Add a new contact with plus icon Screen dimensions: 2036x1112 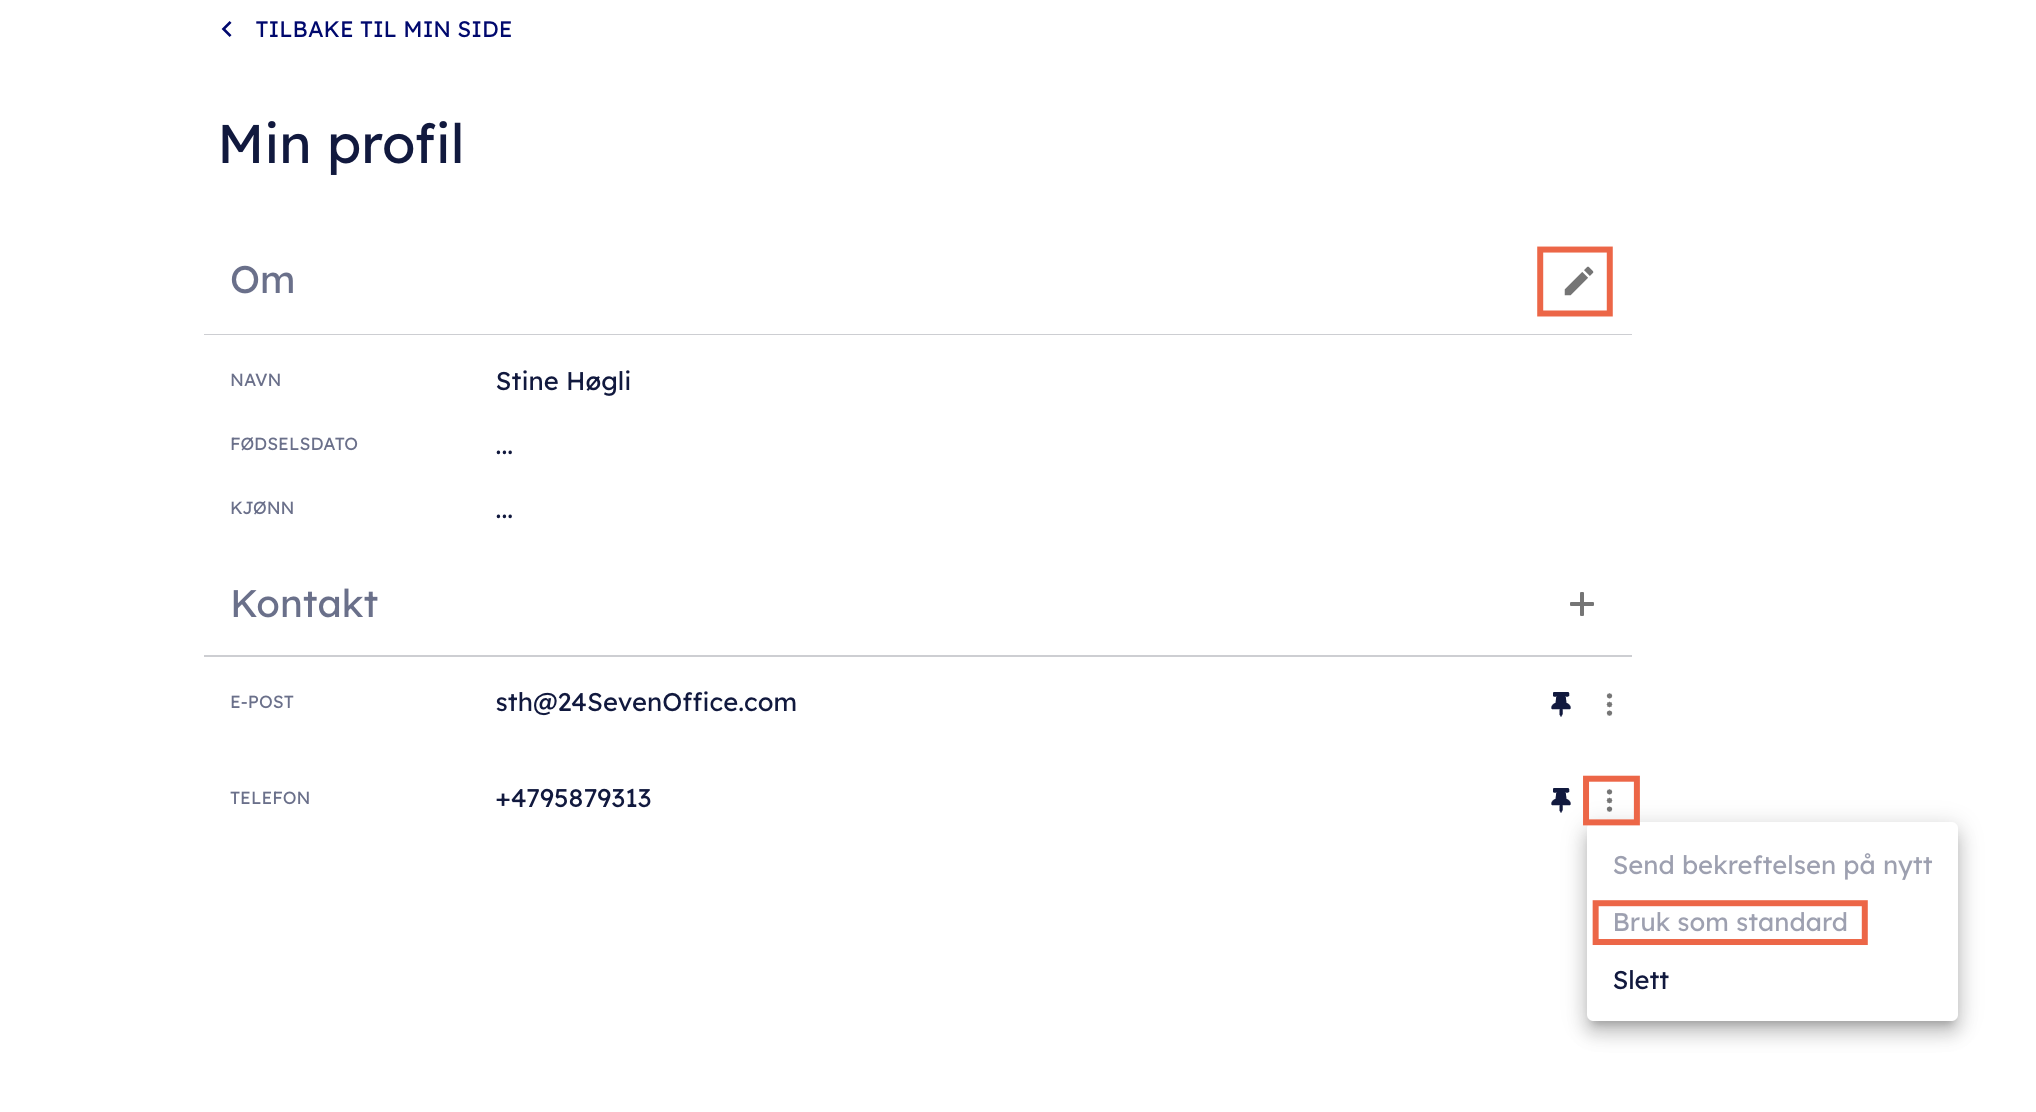coord(1581,604)
